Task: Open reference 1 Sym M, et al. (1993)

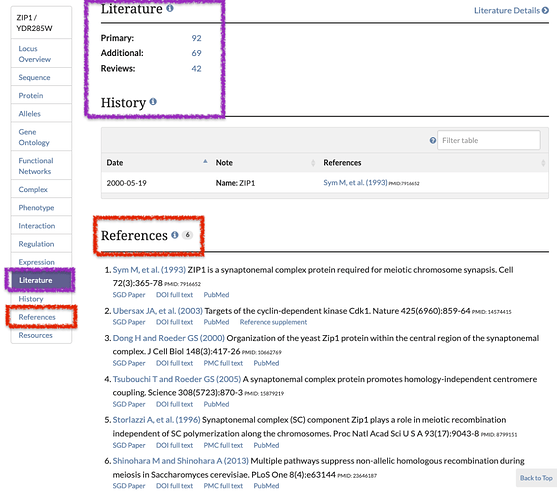Action: [149, 270]
